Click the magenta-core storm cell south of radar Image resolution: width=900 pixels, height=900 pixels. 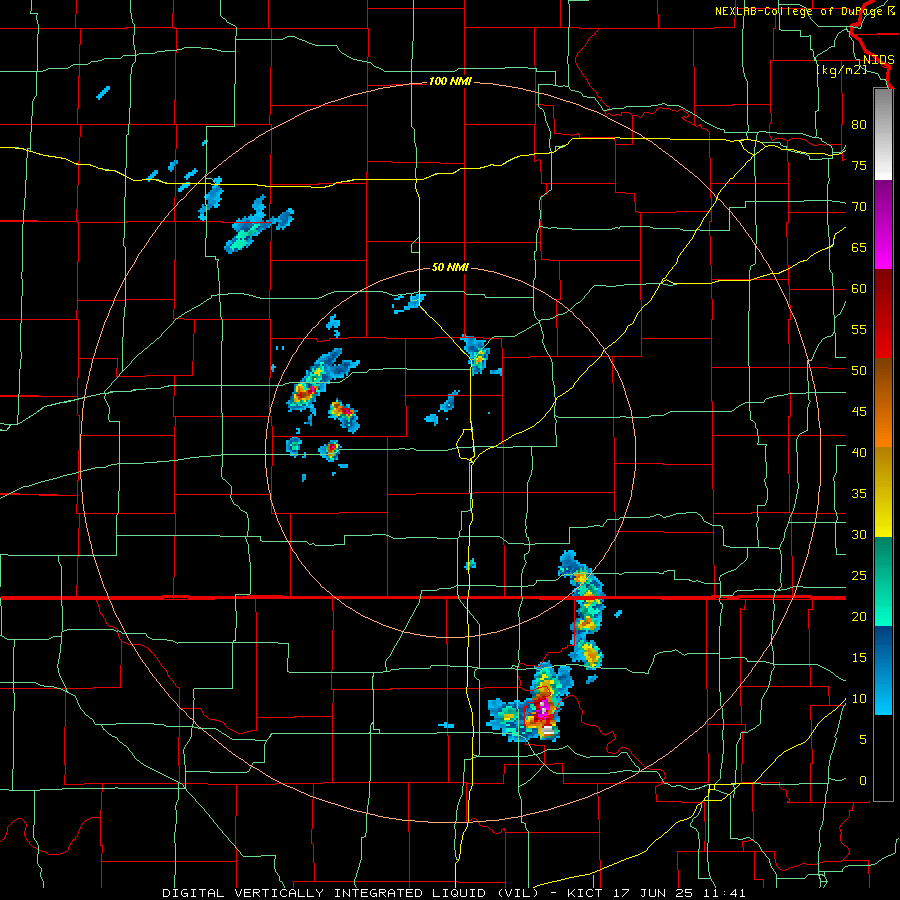click(542, 708)
